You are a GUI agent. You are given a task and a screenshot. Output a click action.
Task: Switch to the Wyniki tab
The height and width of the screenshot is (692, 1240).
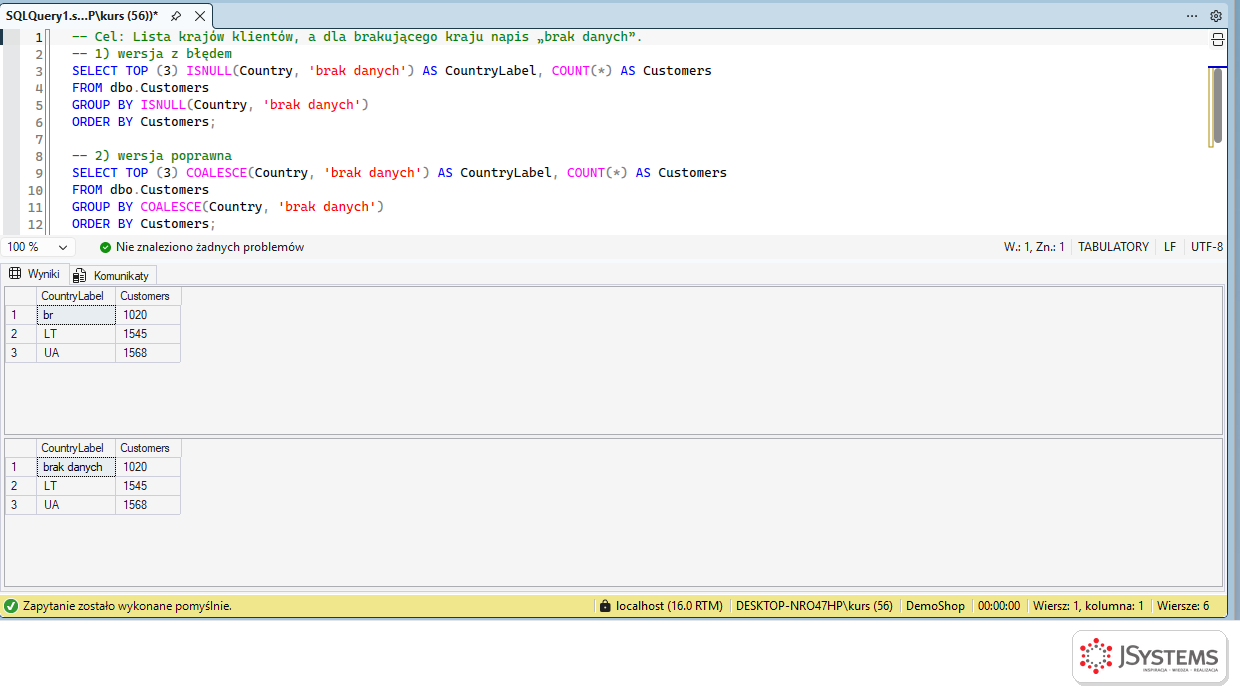coord(35,274)
